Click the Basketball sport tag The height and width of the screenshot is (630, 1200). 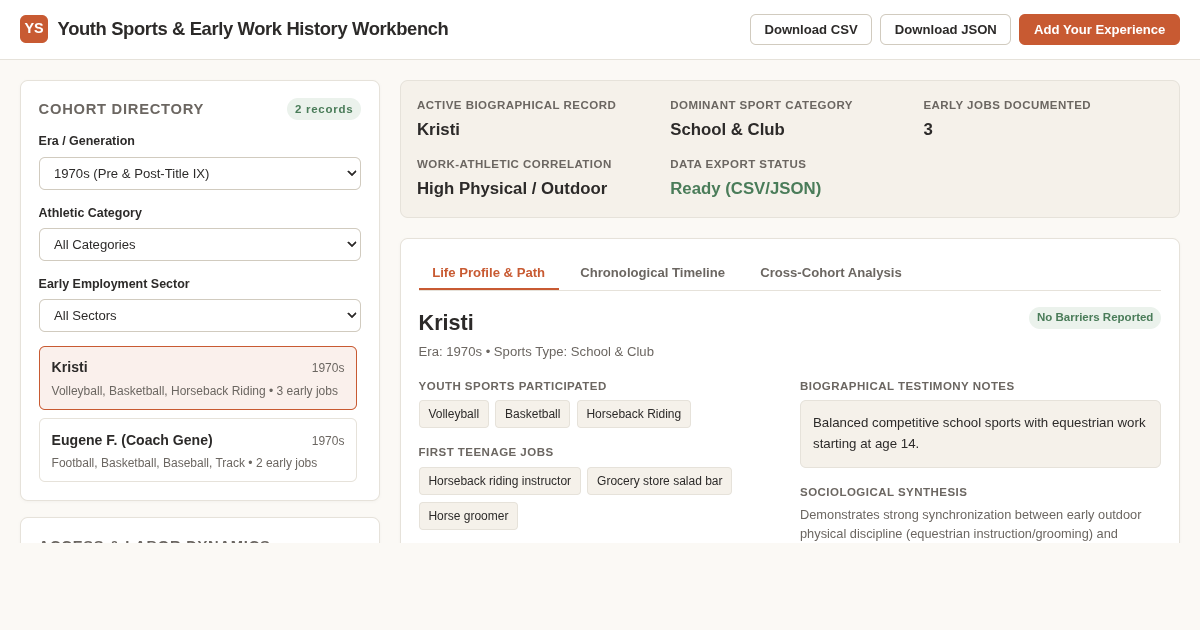[x=533, y=414]
